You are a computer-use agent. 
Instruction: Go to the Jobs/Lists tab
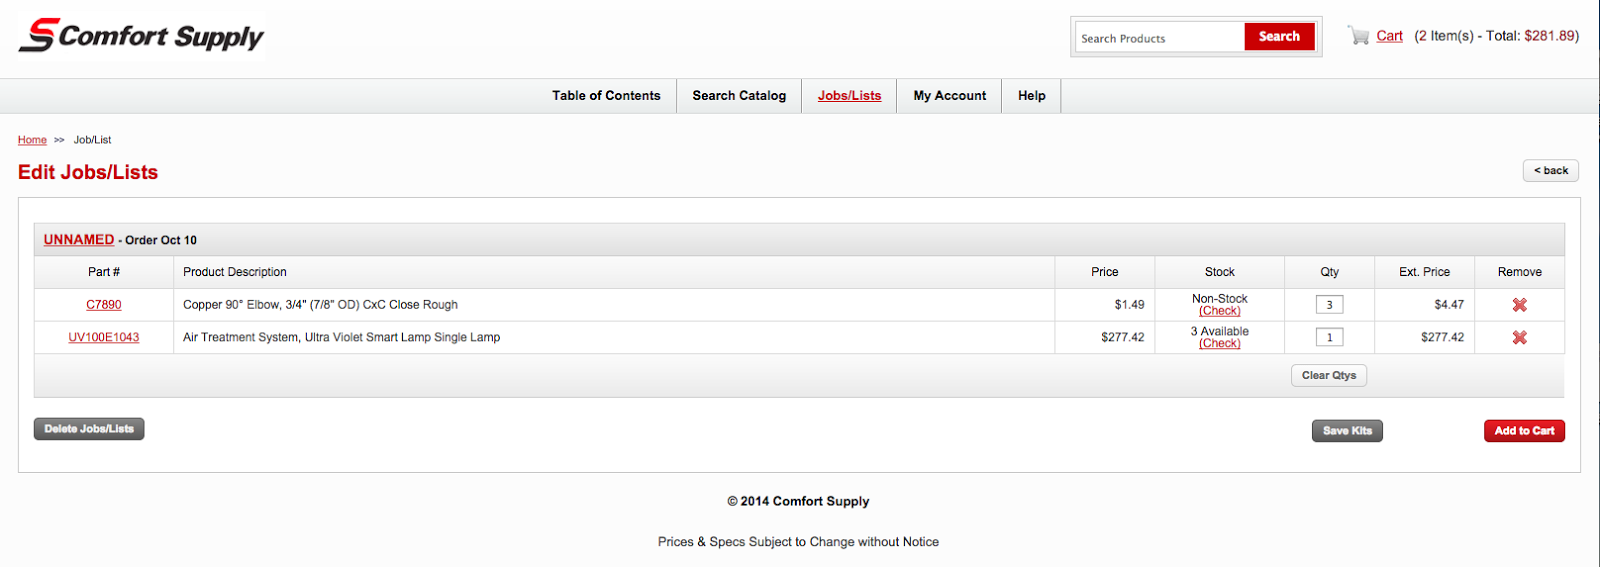(x=849, y=96)
